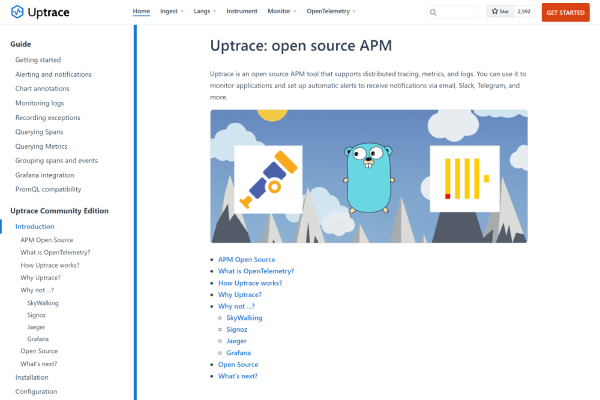Open Querying Spans guide

39,132
